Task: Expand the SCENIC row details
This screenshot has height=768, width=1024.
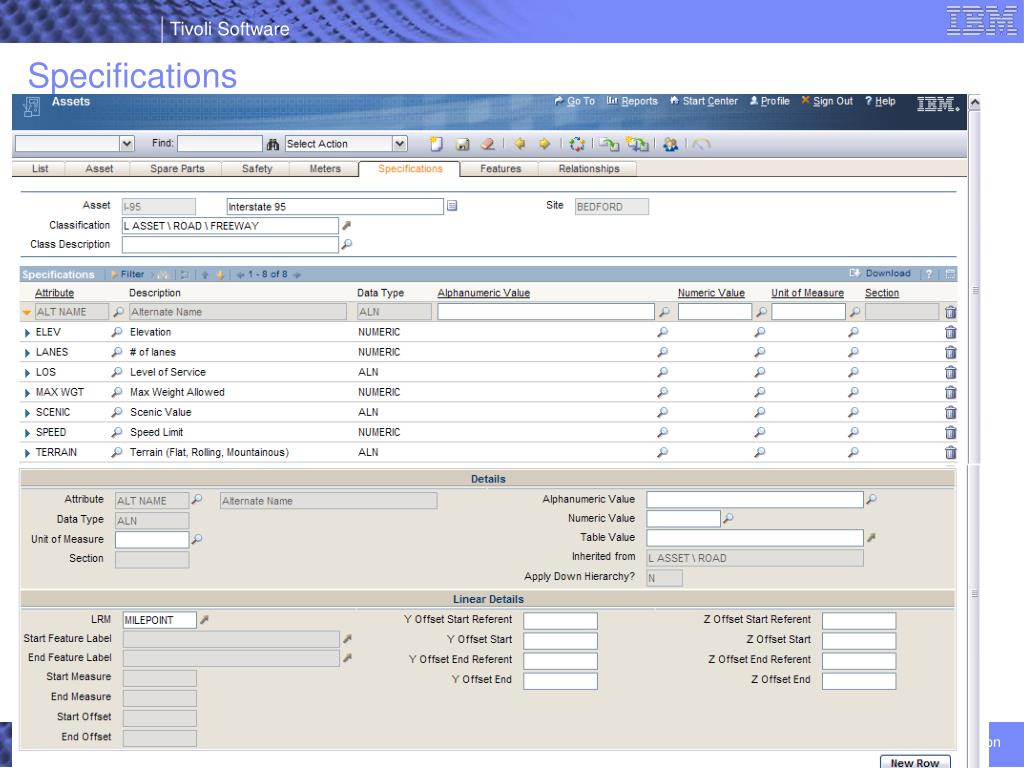Action: click(27, 413)
